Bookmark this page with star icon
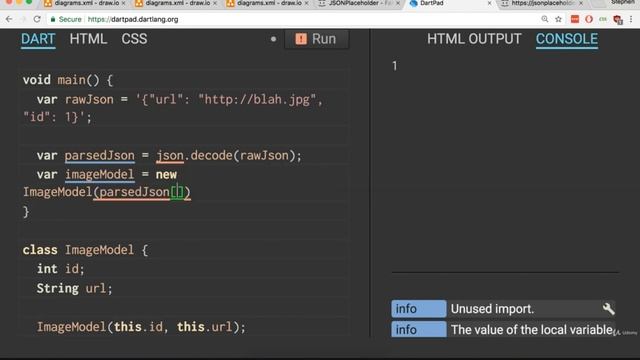 click(x=558, y=19)
